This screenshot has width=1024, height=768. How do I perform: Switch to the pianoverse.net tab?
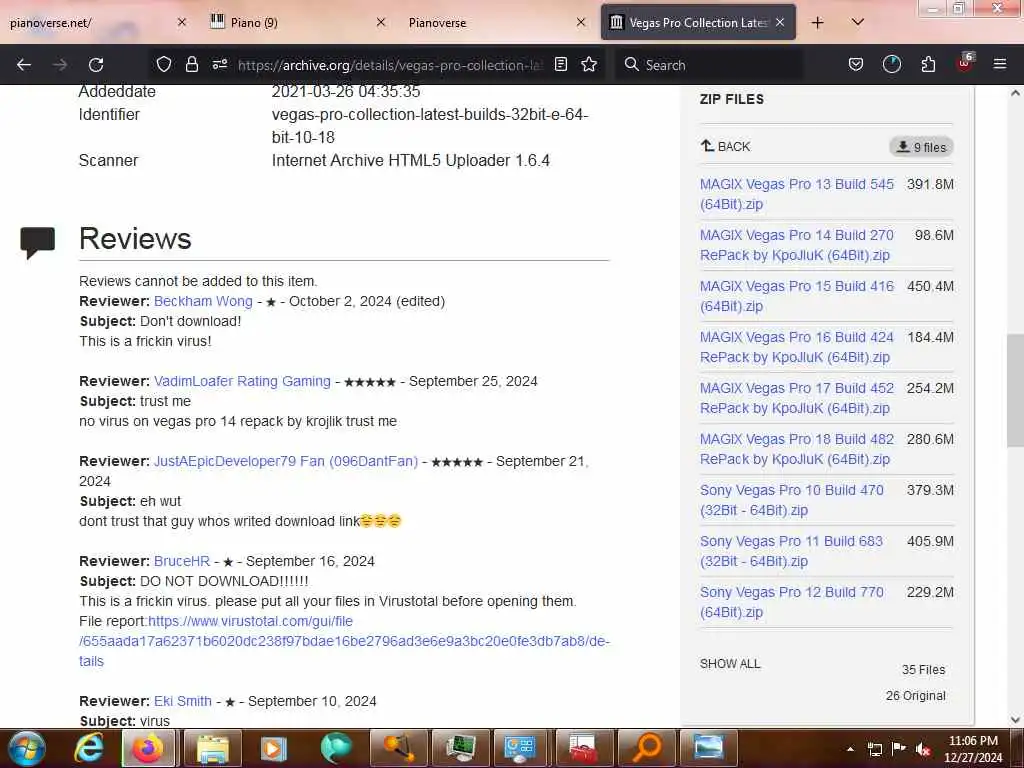pyautogui.click(x=90, y=23)
